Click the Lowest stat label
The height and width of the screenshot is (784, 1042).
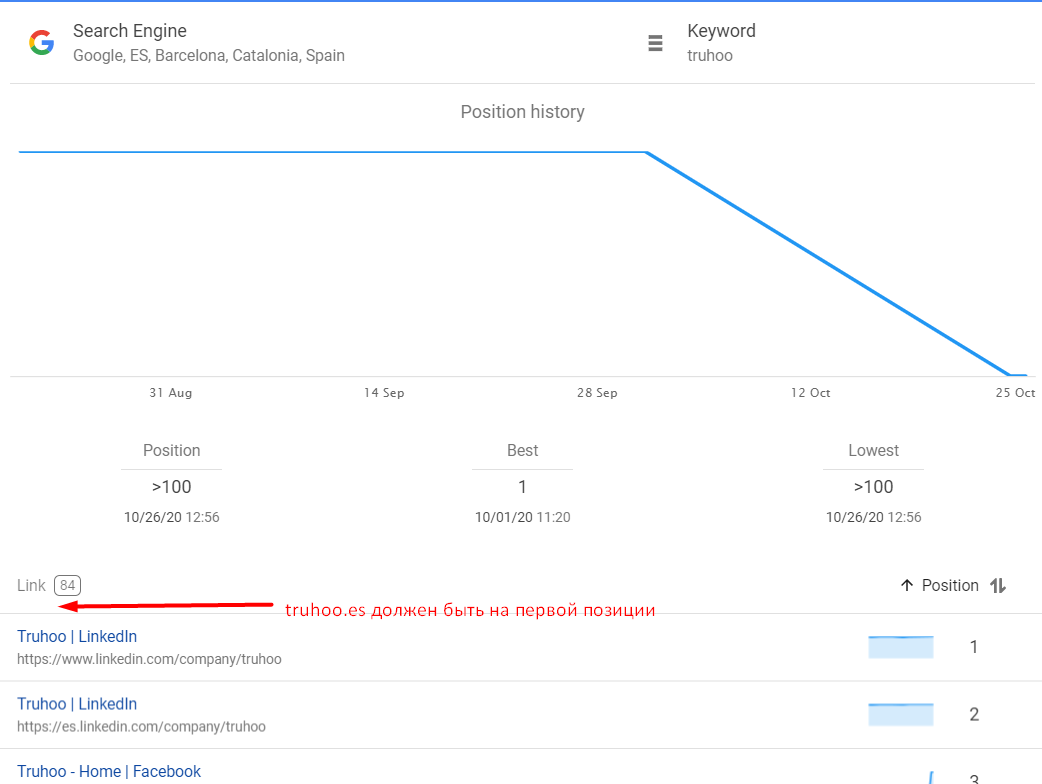873,450
